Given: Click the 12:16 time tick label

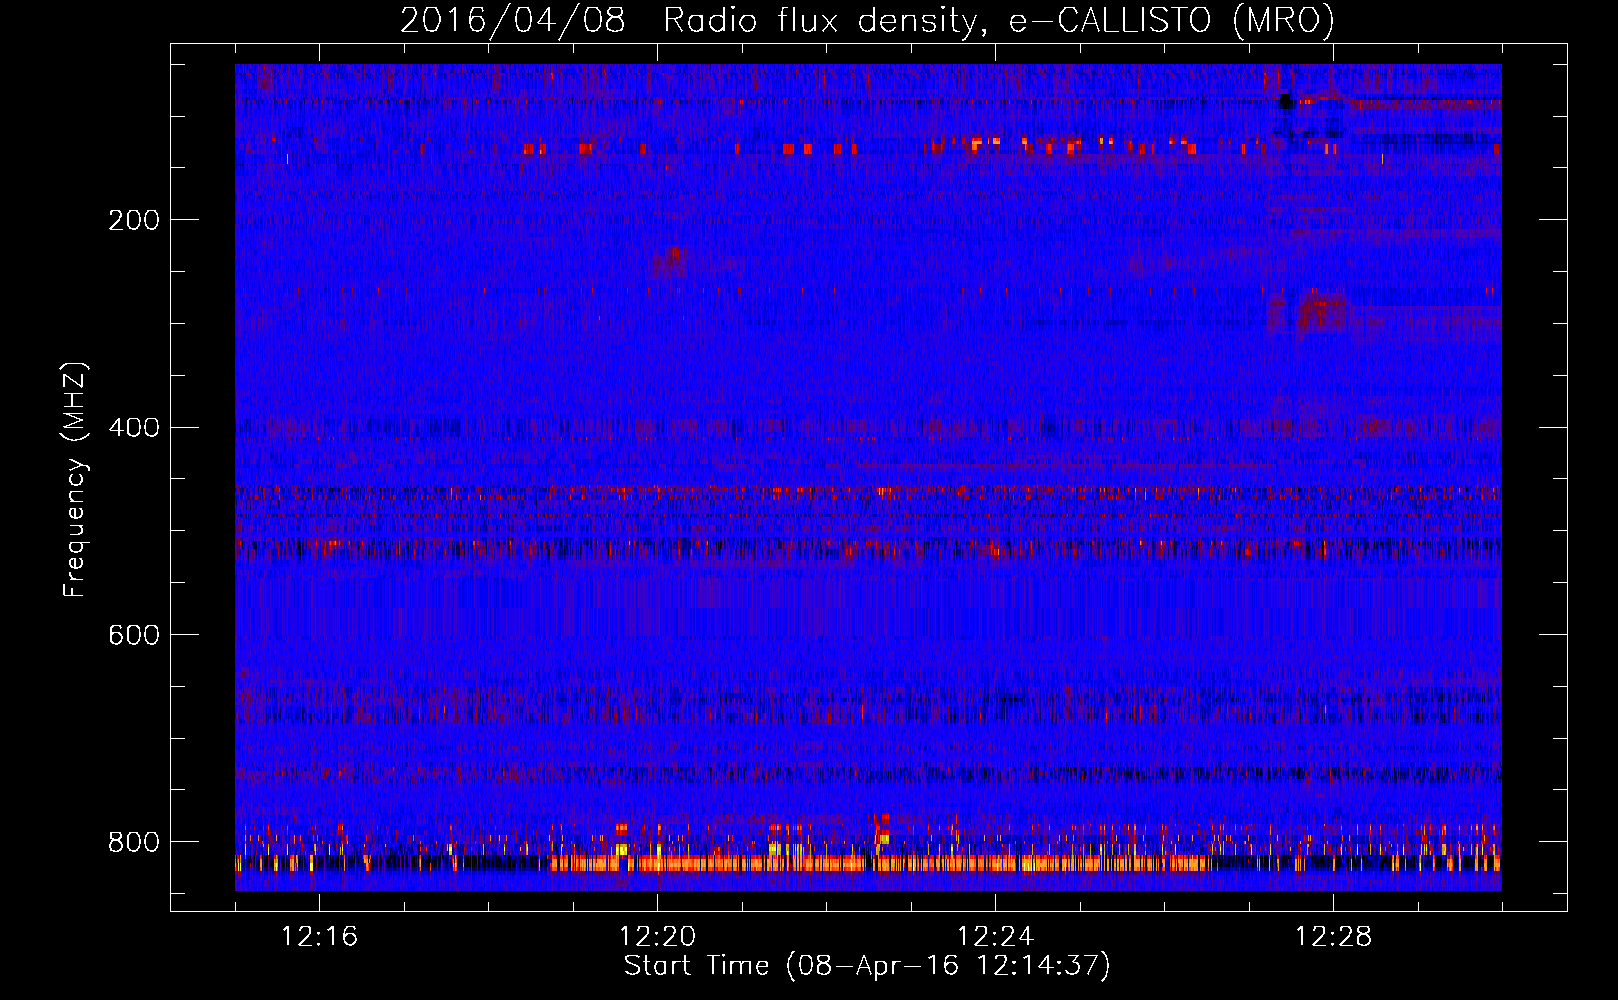Looking at the screenshot, I should point(319,937).
